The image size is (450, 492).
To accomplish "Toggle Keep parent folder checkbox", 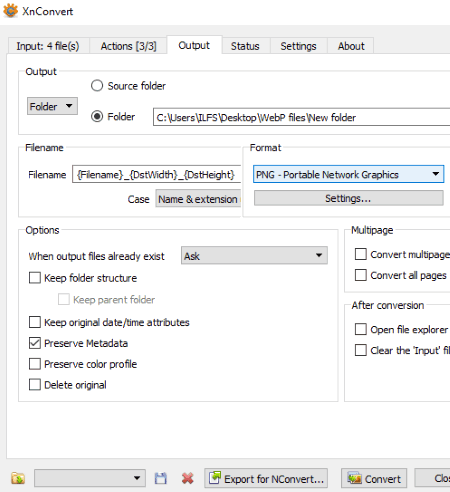I will click(x=64, y=299).
